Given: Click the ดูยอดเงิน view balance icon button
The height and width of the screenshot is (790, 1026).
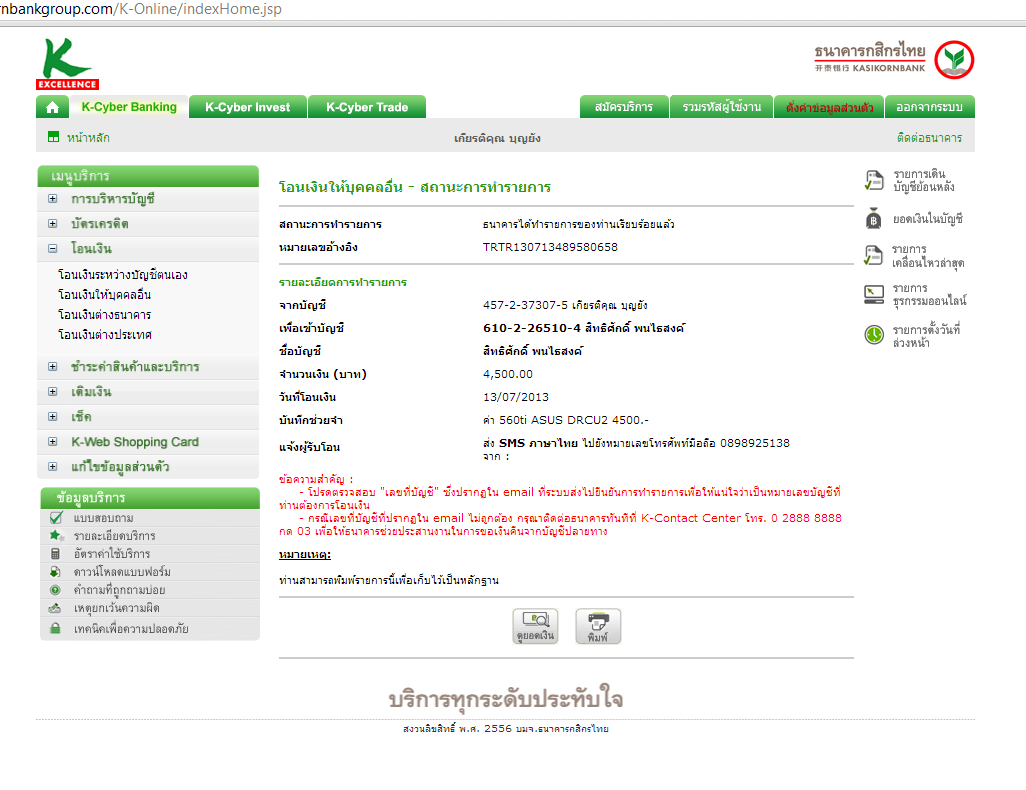Looking at the screenshot, I should (535, 626).
